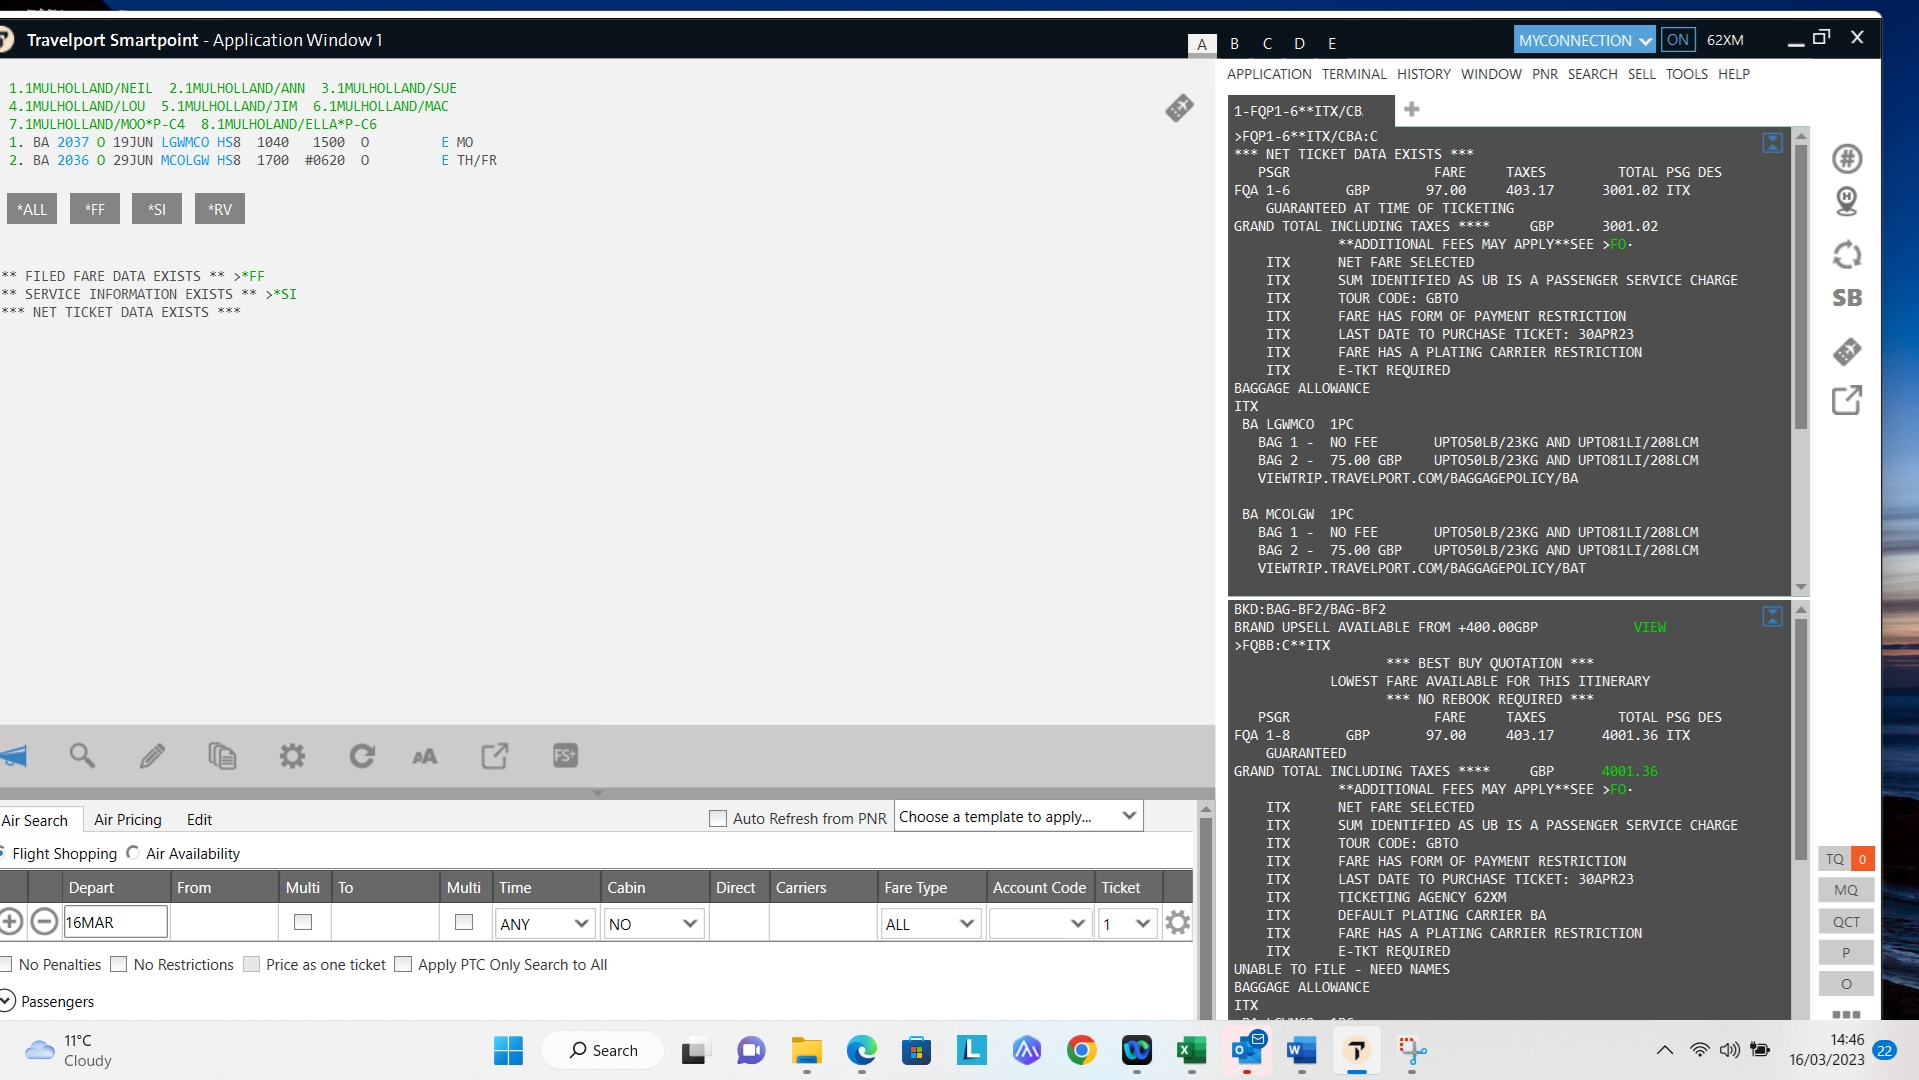Image resolution: width=1919 pixels, height=1080 pixels.
Task: Click the magnifying glass search icon
Action: pos(82,756)
